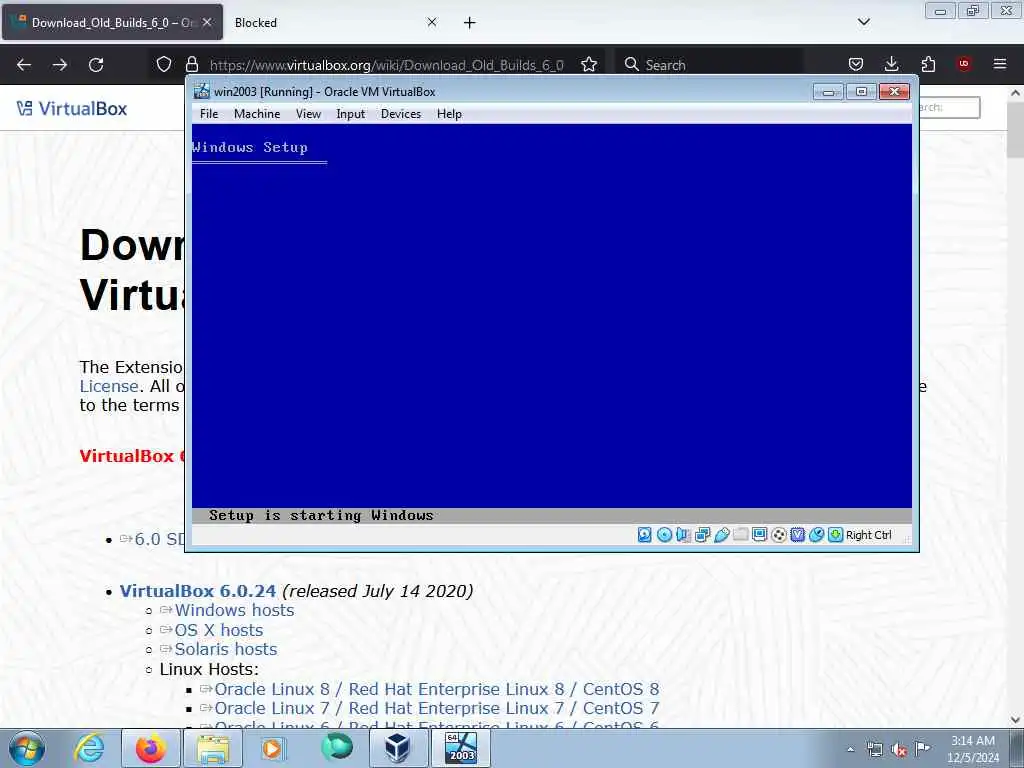This screenshot has width=1024, height=768.
Task: Click volume muted icon in system tray
Action: (899, 749)
